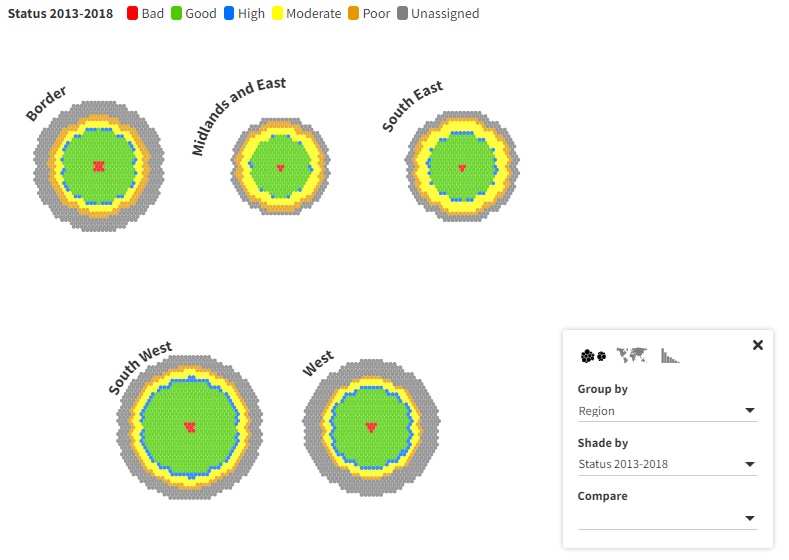This screenshot has width=789, height=560.
Task: Switch to the bar chart view icon
Action: pos(670,355)
